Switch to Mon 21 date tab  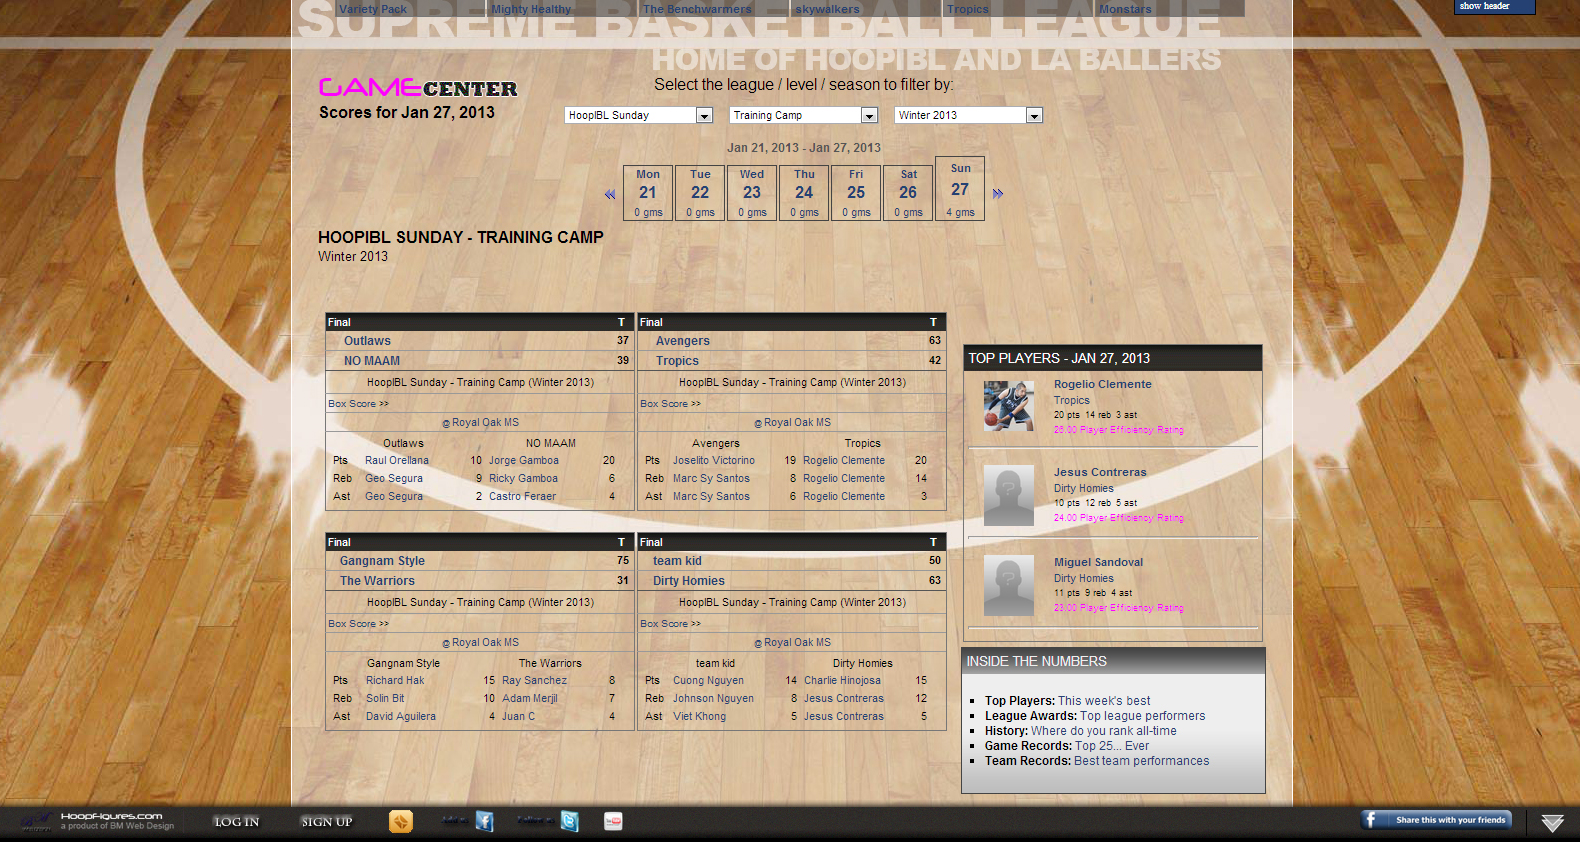648,192
